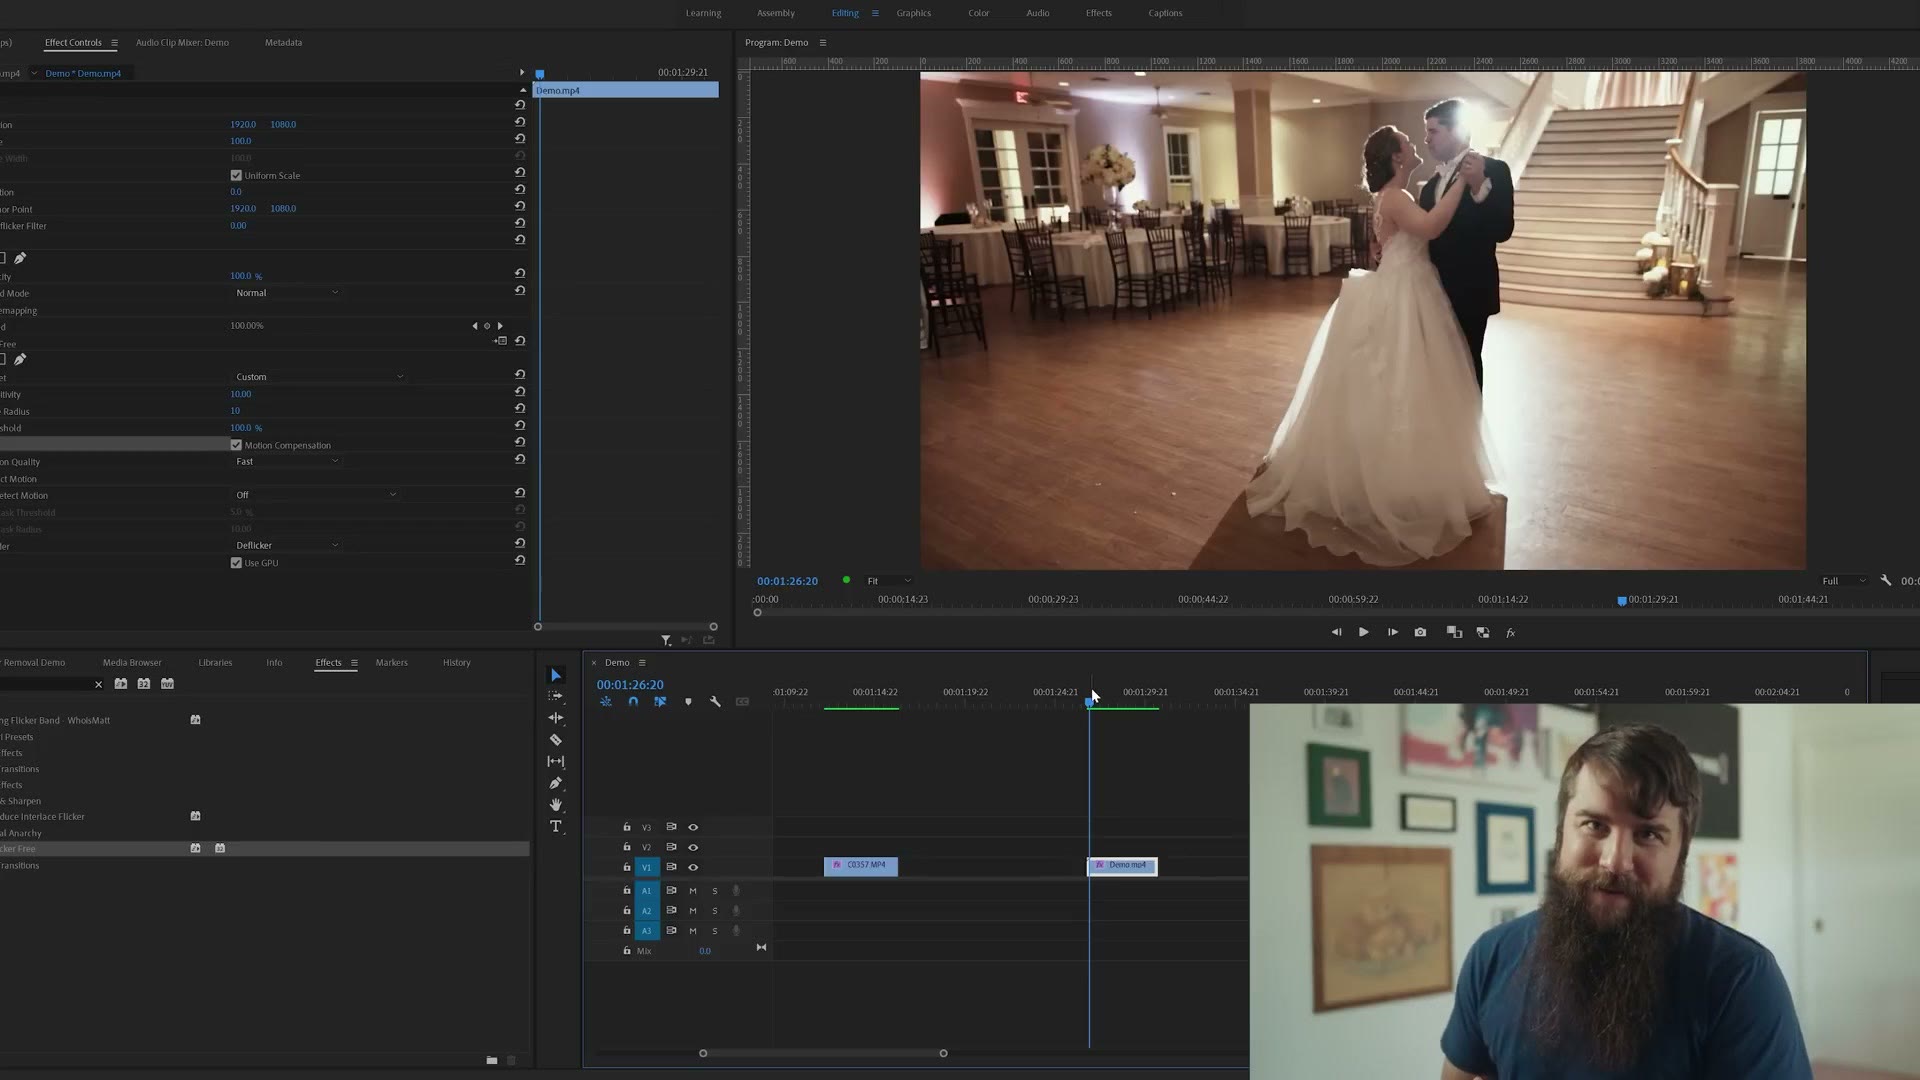Toggle the Uniform Scale checkbox
This screenshot has height=1080, width=1920.
236,175
